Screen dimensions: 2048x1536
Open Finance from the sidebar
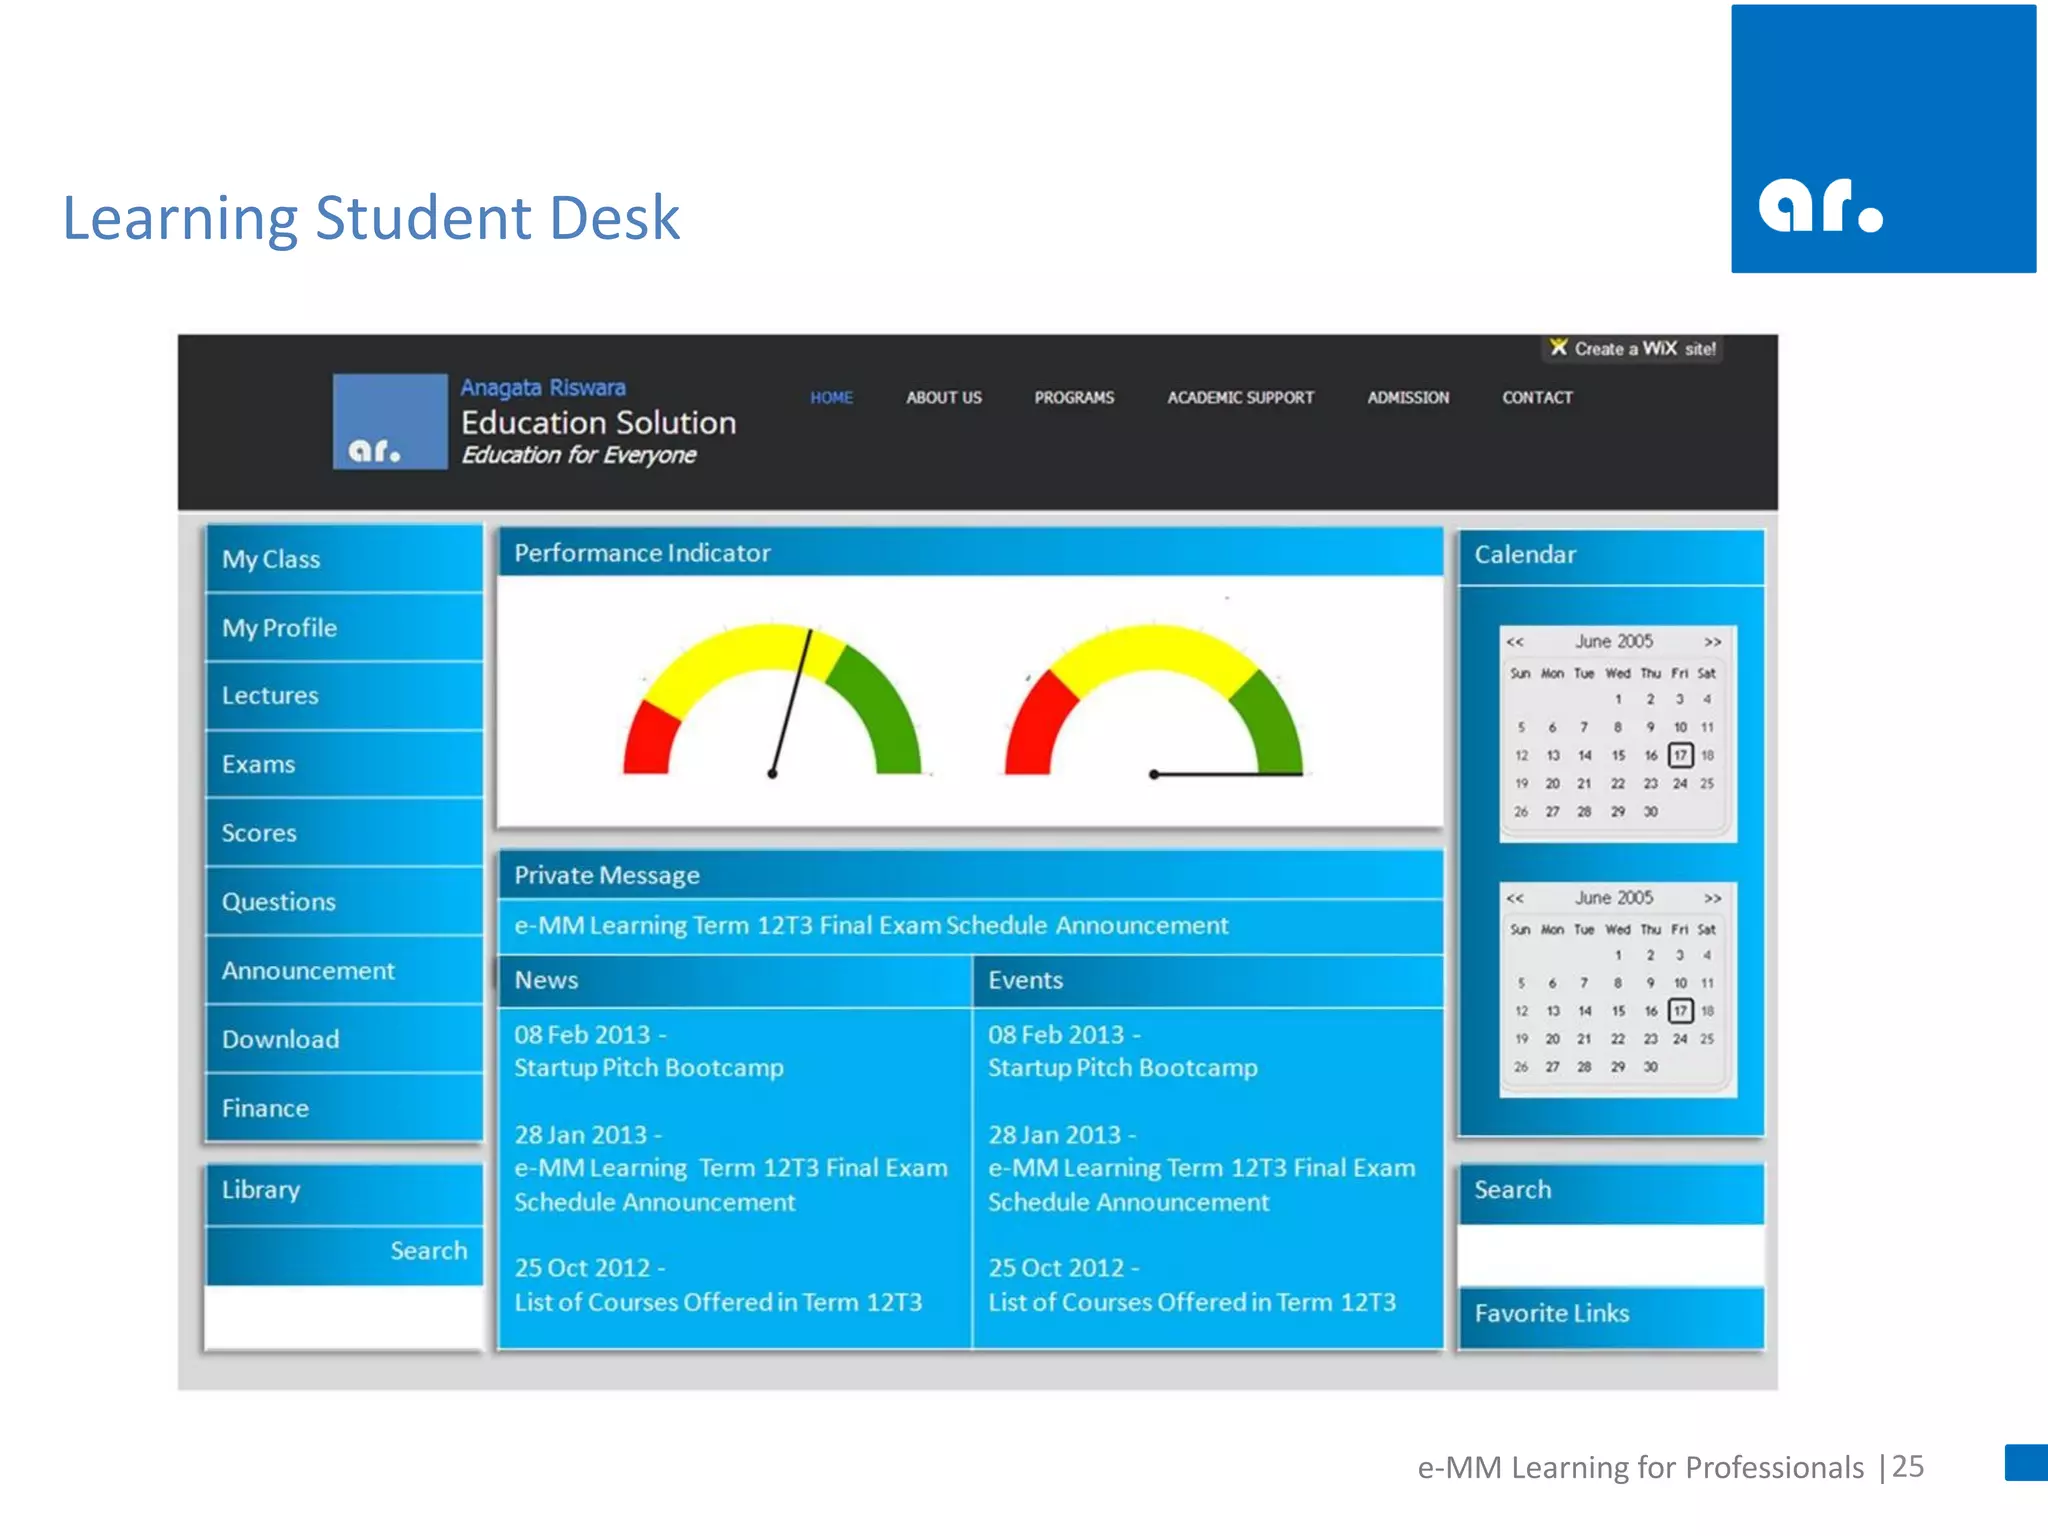[x=344, y=1108]
